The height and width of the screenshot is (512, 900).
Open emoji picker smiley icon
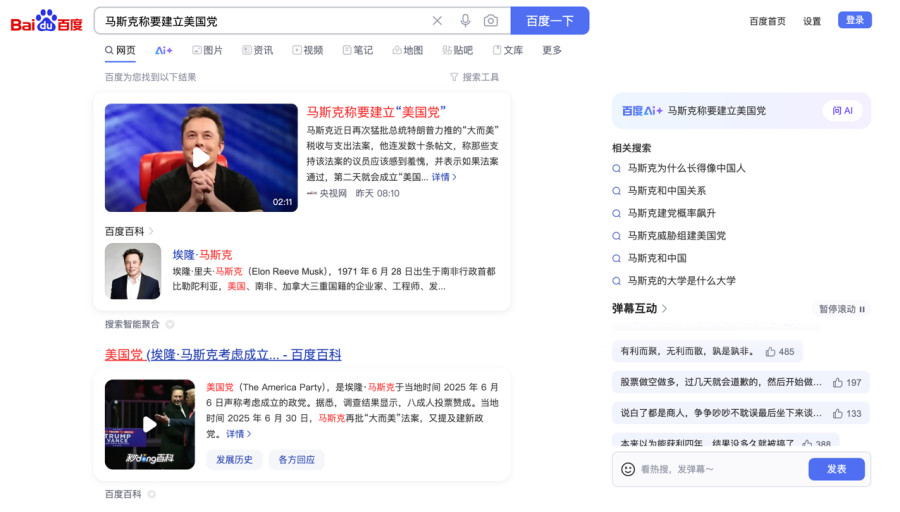pos(628,469)
